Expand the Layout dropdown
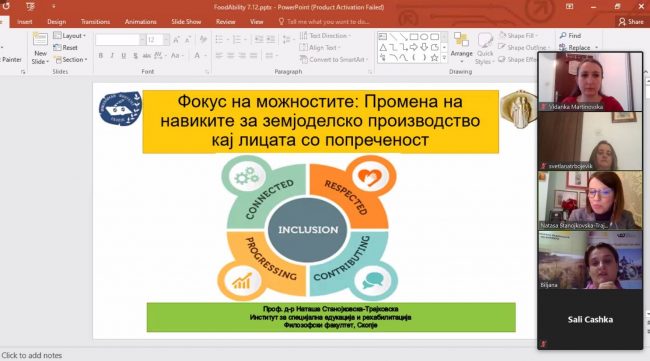Screen dimensions: 650x361 click(x=69, y=36)
